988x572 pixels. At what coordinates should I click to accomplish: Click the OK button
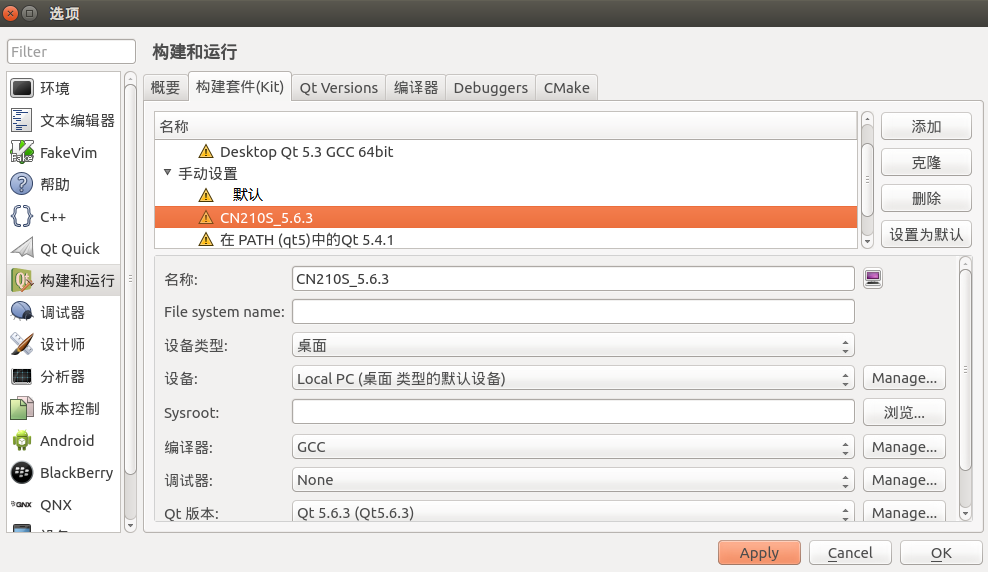(941, 553)
